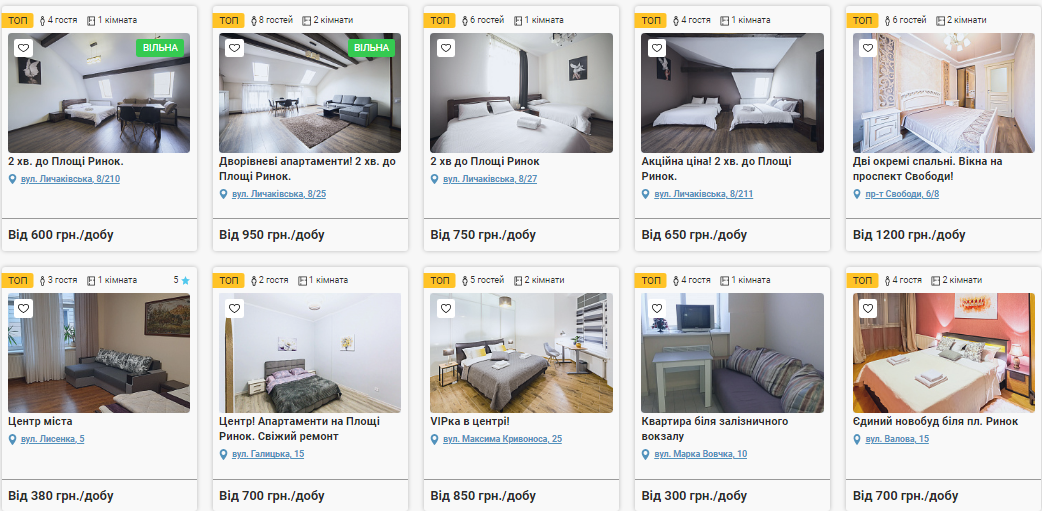1042x511 pixels.
Task: Click the 5 star rating on Центр міста
Action: pos(181,280)
